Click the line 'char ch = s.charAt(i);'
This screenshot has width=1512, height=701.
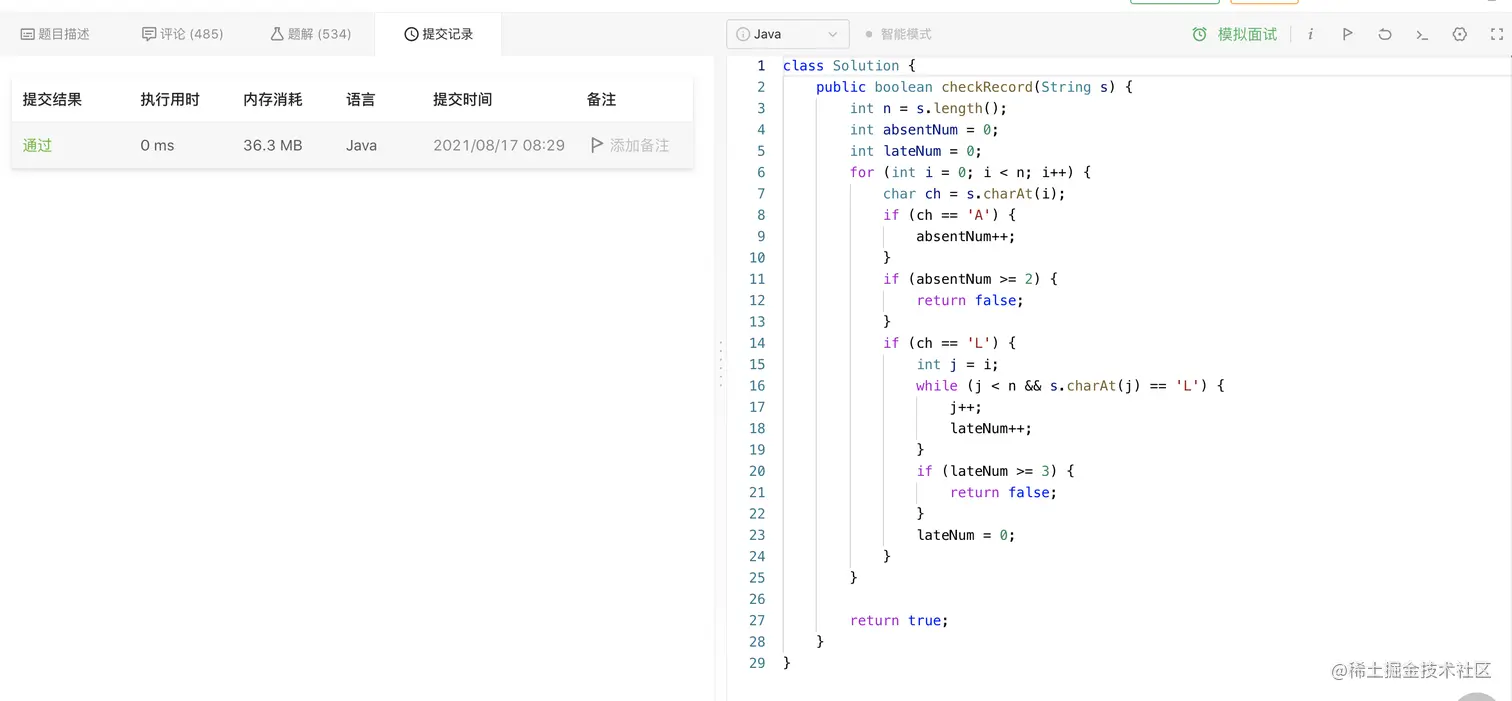[974, 194]
